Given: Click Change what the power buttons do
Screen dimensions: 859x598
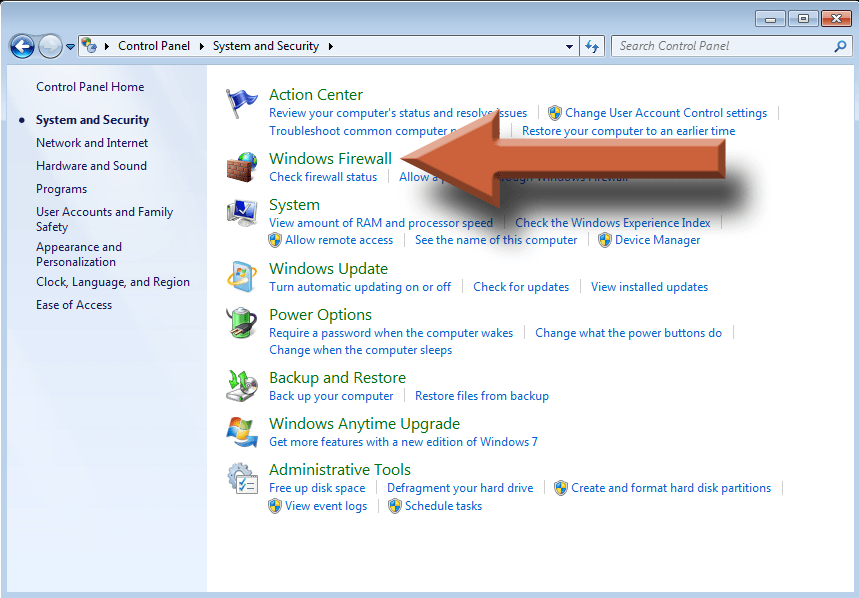Looking at the screenshot, I should click(628, 334).
